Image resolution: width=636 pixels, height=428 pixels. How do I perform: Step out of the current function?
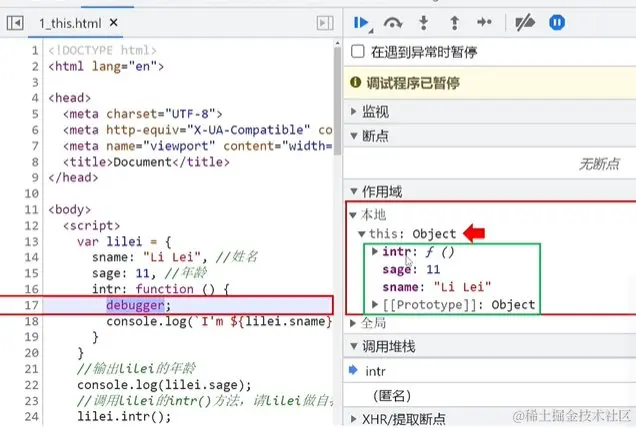click(x=454, y=23)
